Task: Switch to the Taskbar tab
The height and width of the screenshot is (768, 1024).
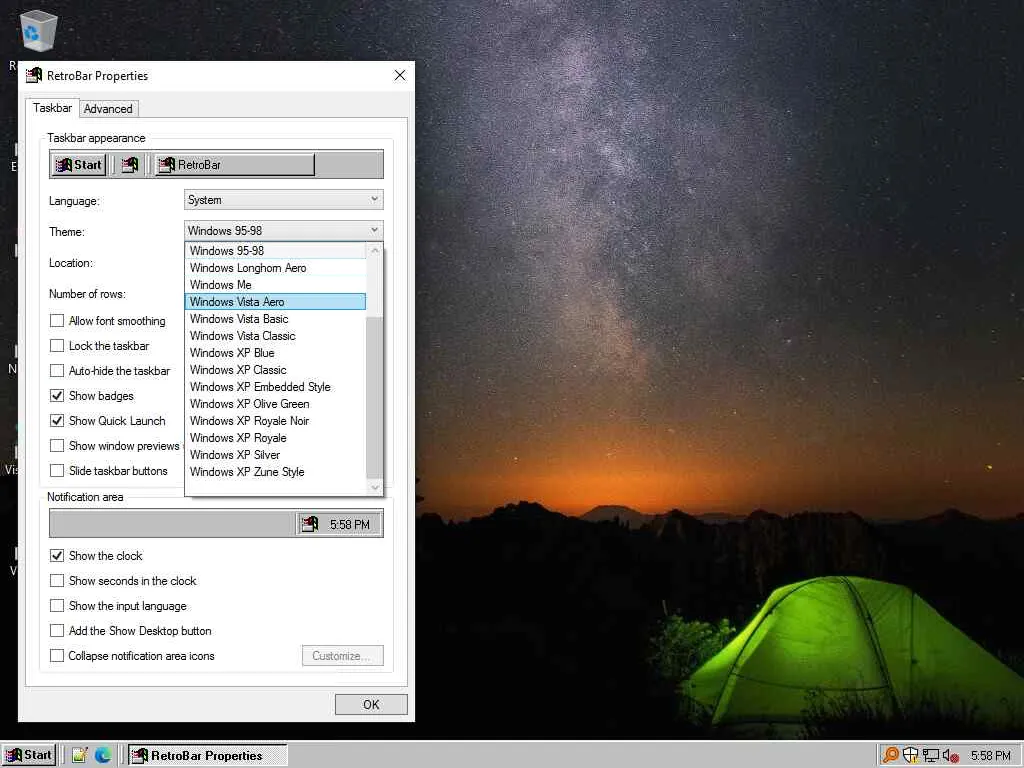Action: click(52, 108)
